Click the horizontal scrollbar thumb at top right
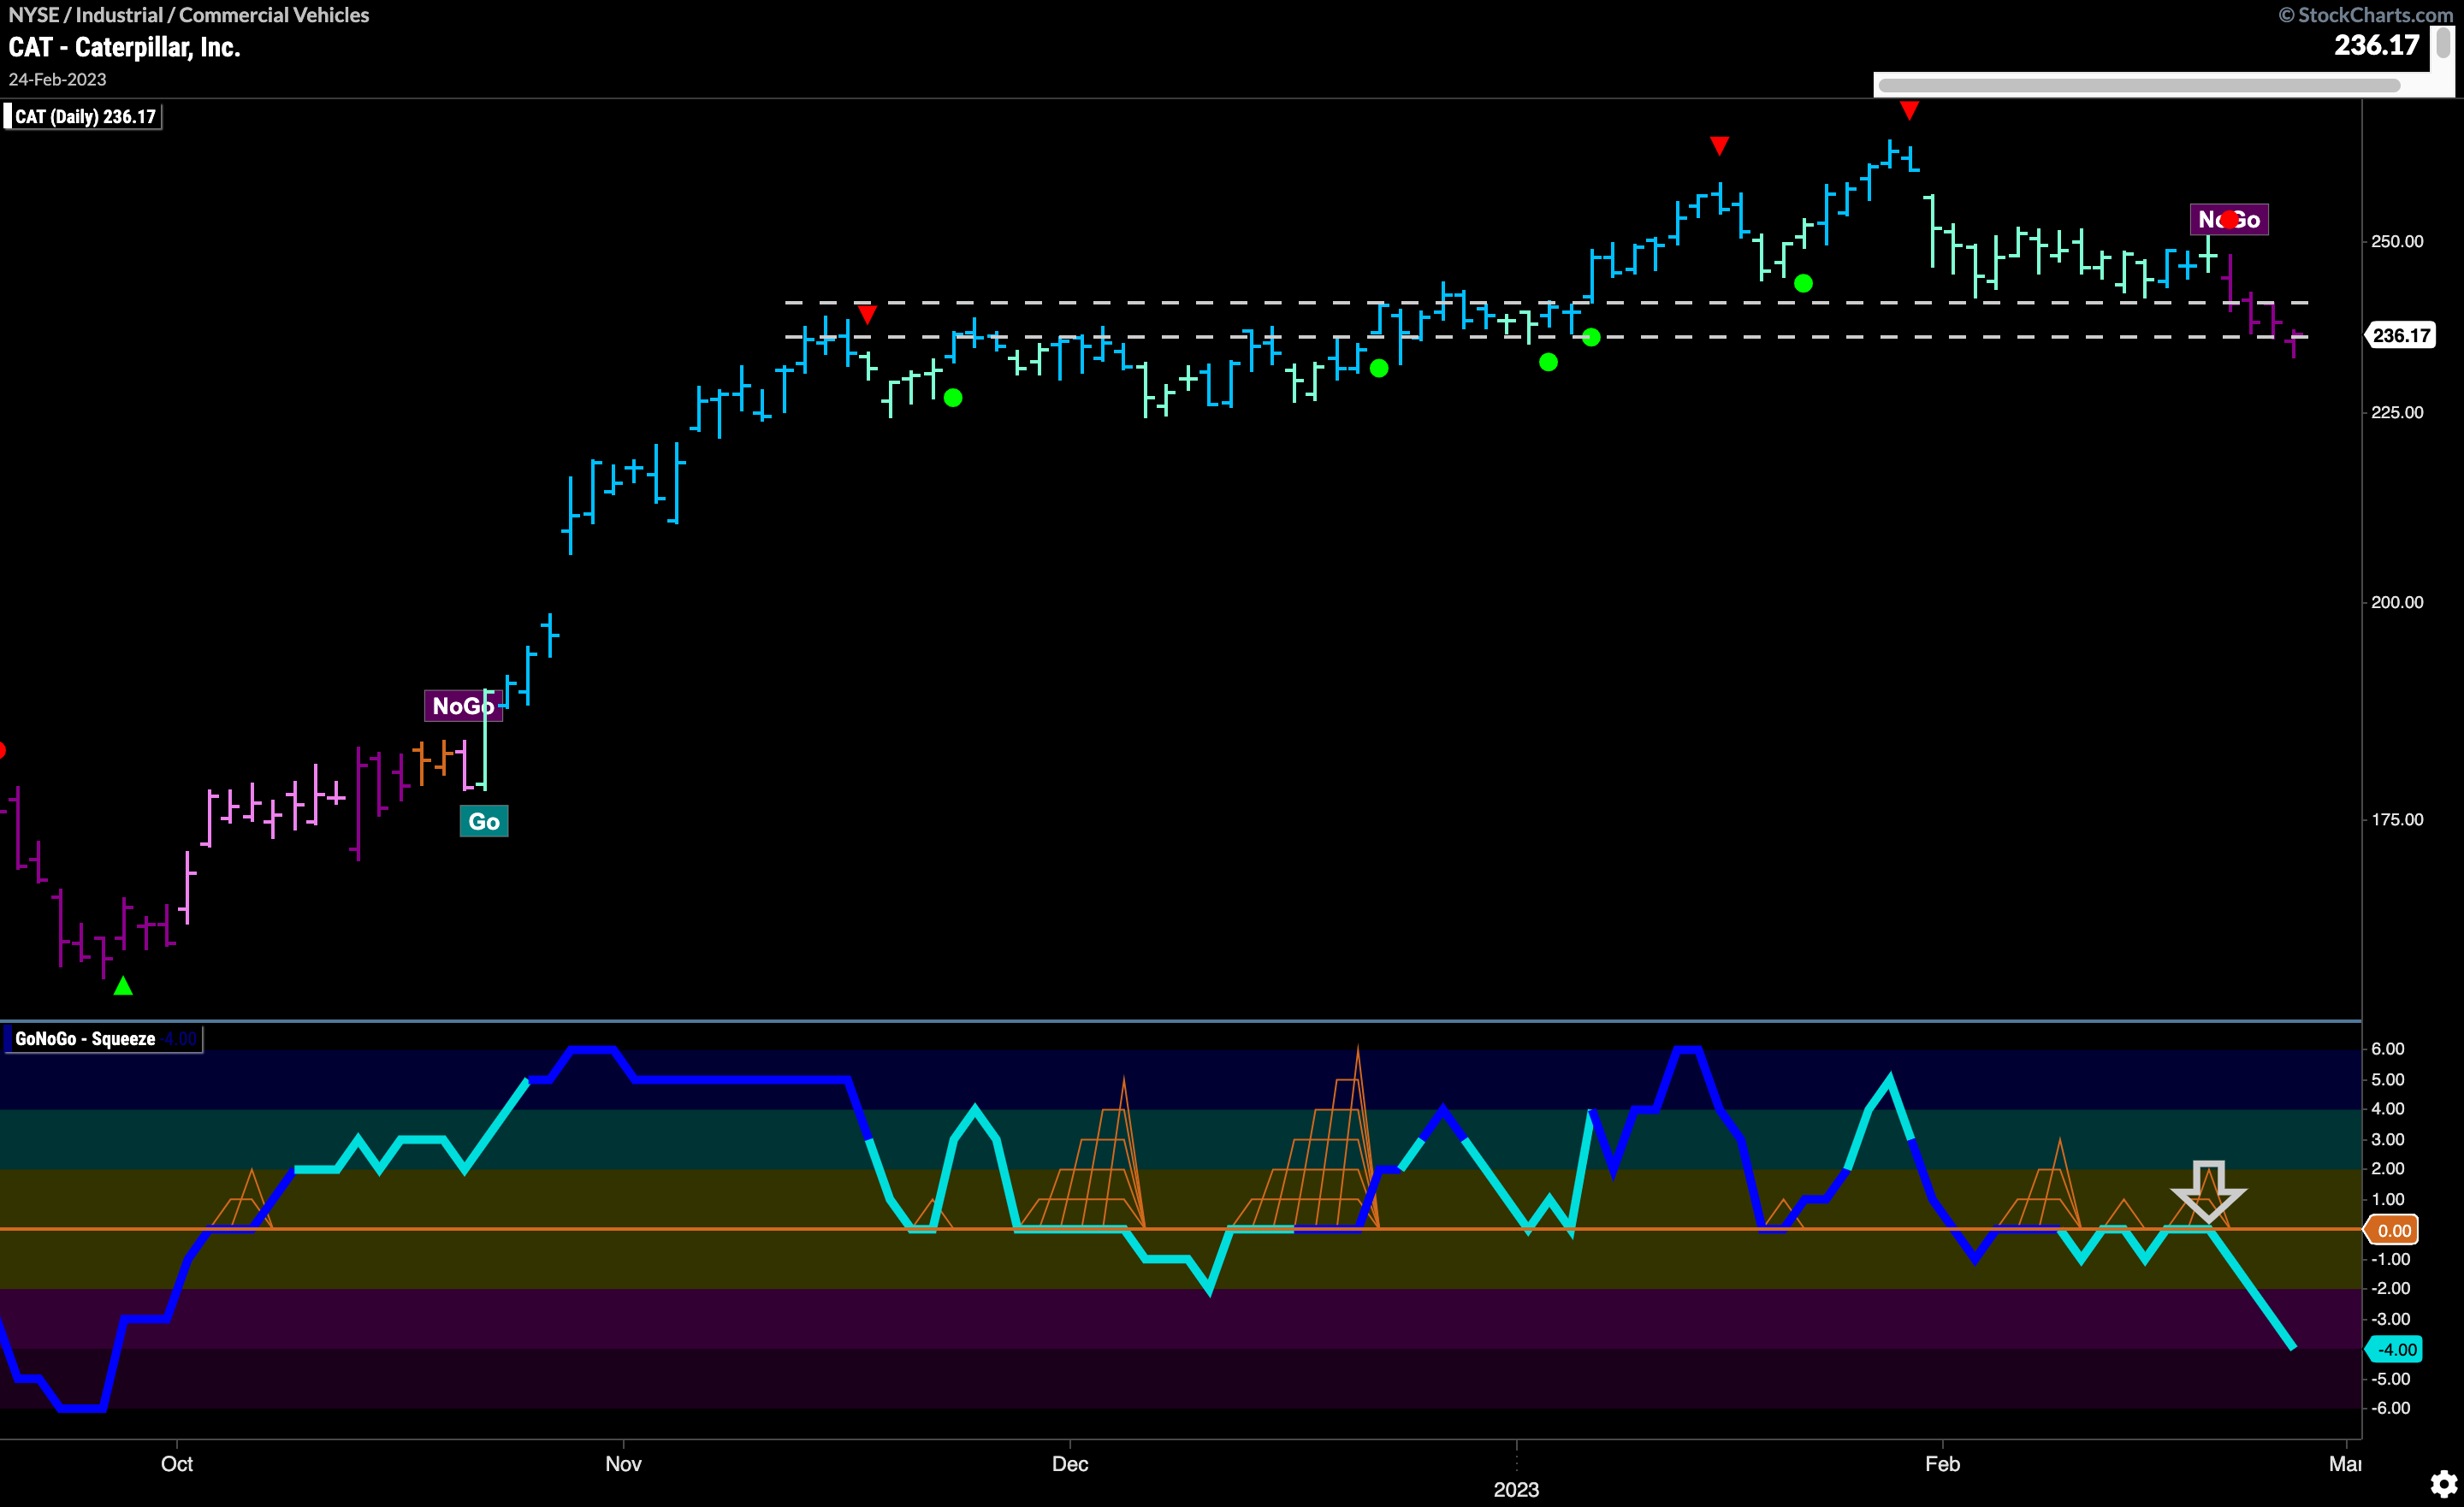The height and width of the screenshot is (1507, 2464). (x=2139, y=86)
